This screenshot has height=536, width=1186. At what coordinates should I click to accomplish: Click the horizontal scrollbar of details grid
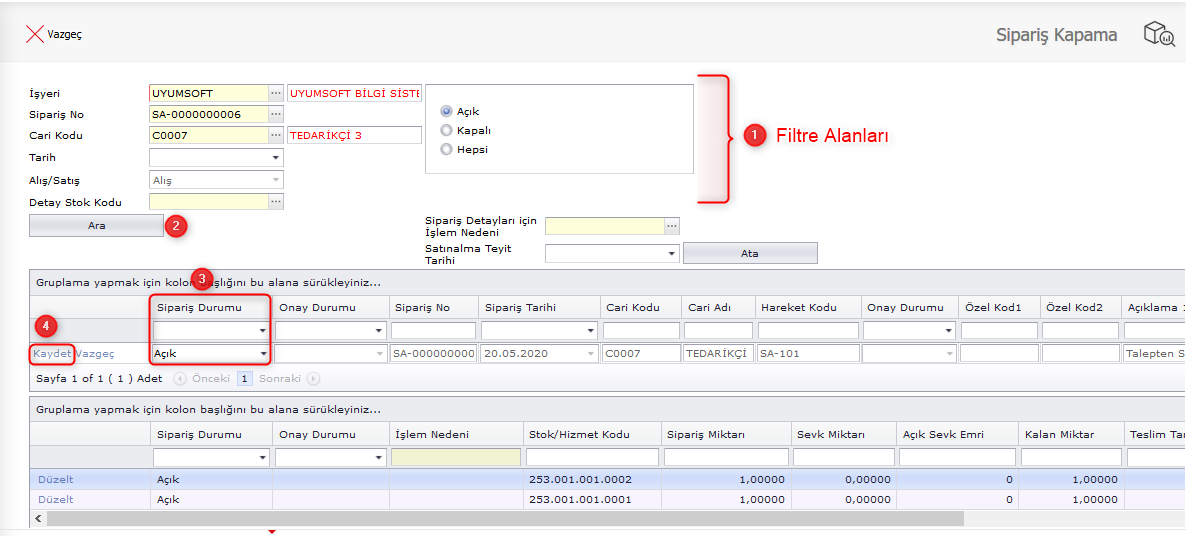click(500, 519)
